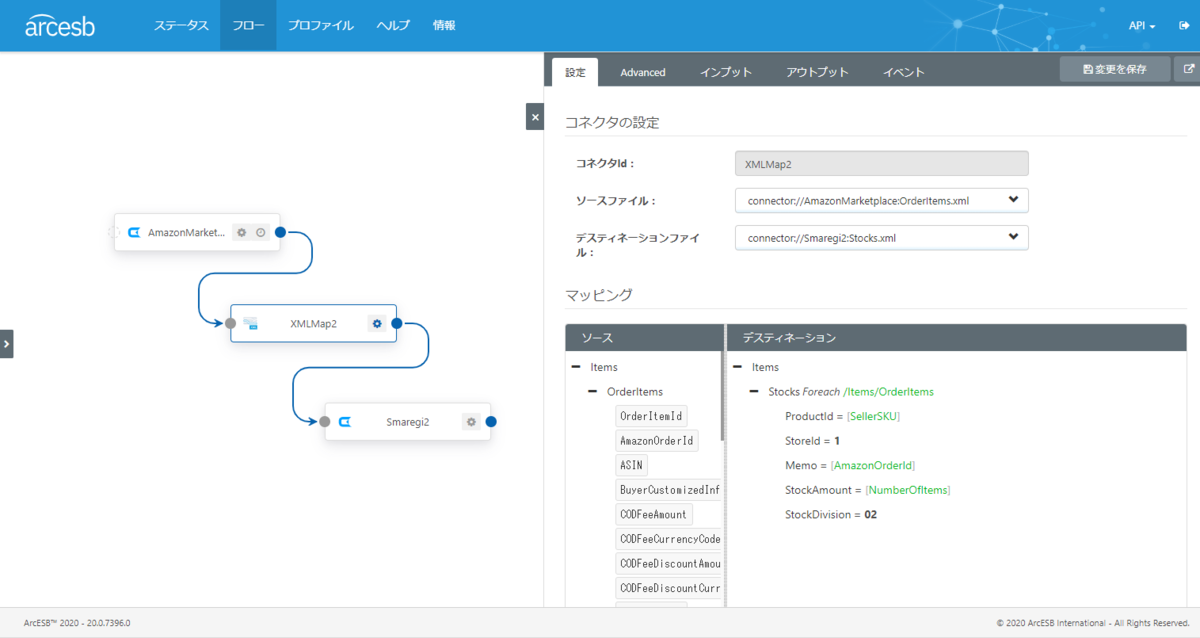Click clock schedule icon on AmazonMarket connector

tap(260, 232)
